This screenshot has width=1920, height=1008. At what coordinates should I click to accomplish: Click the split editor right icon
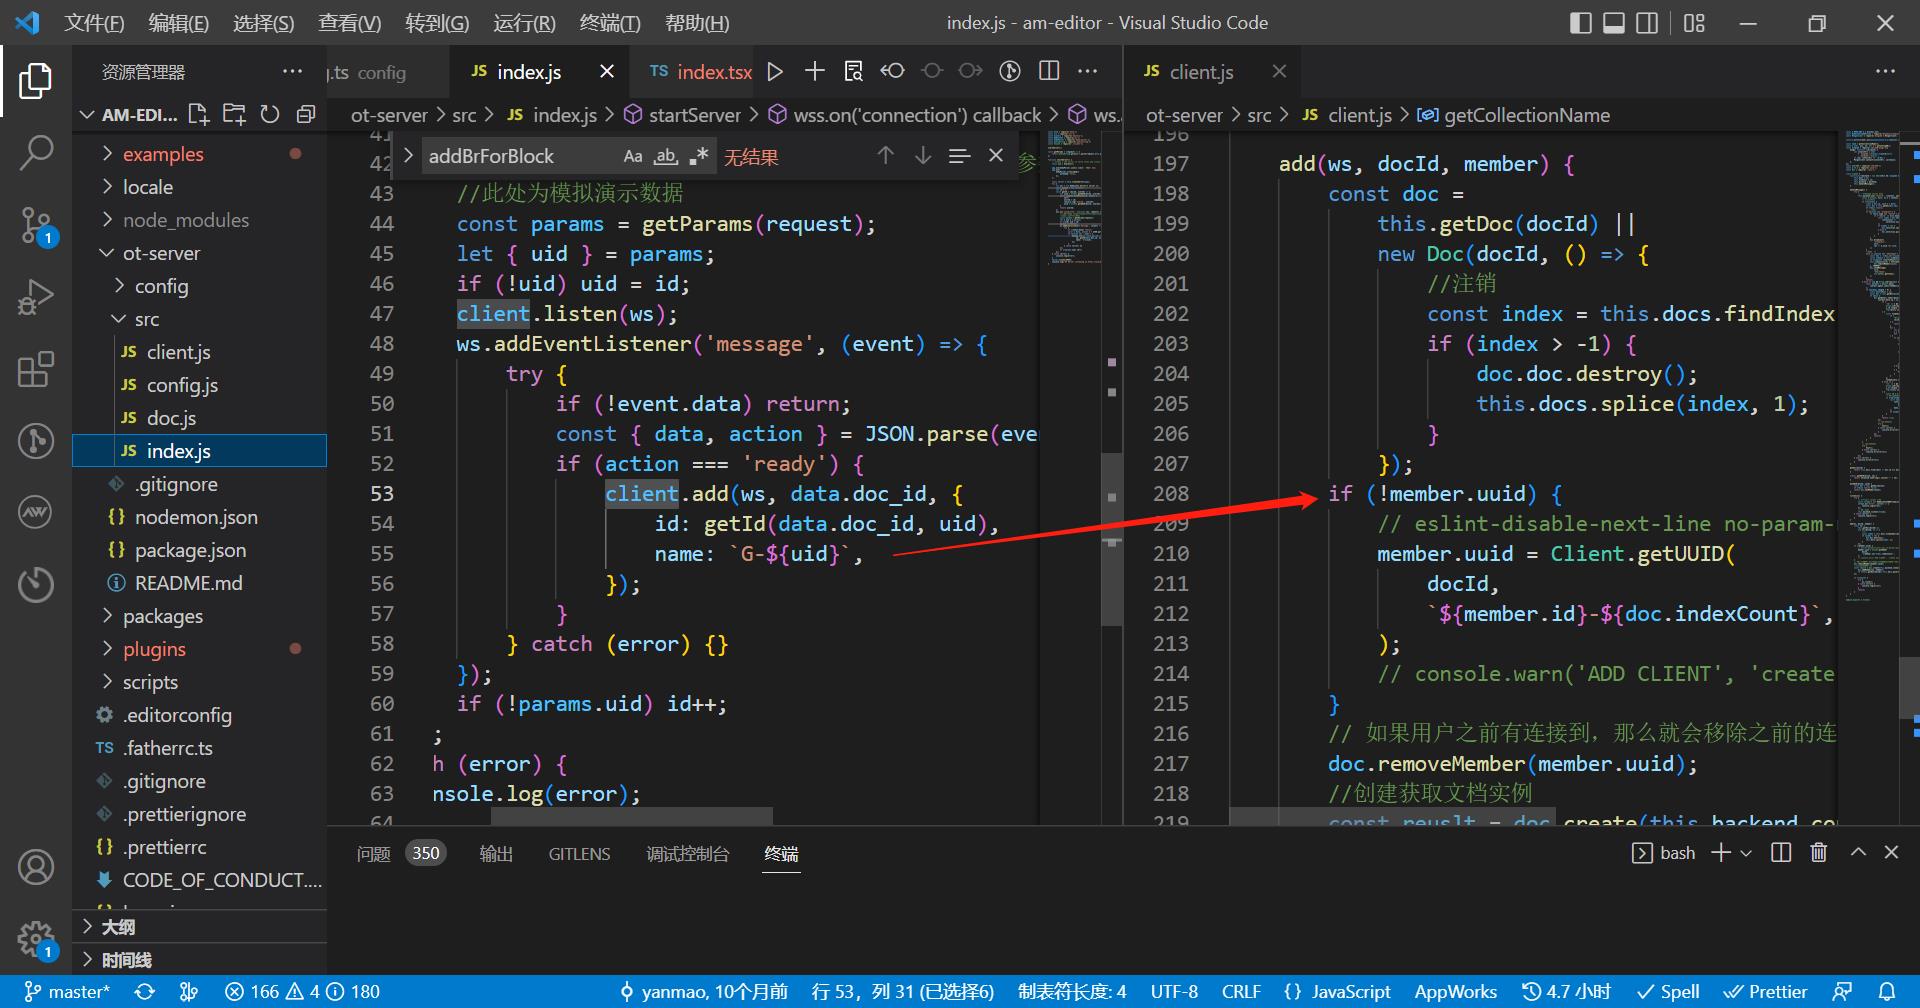tap(1049, 71)
